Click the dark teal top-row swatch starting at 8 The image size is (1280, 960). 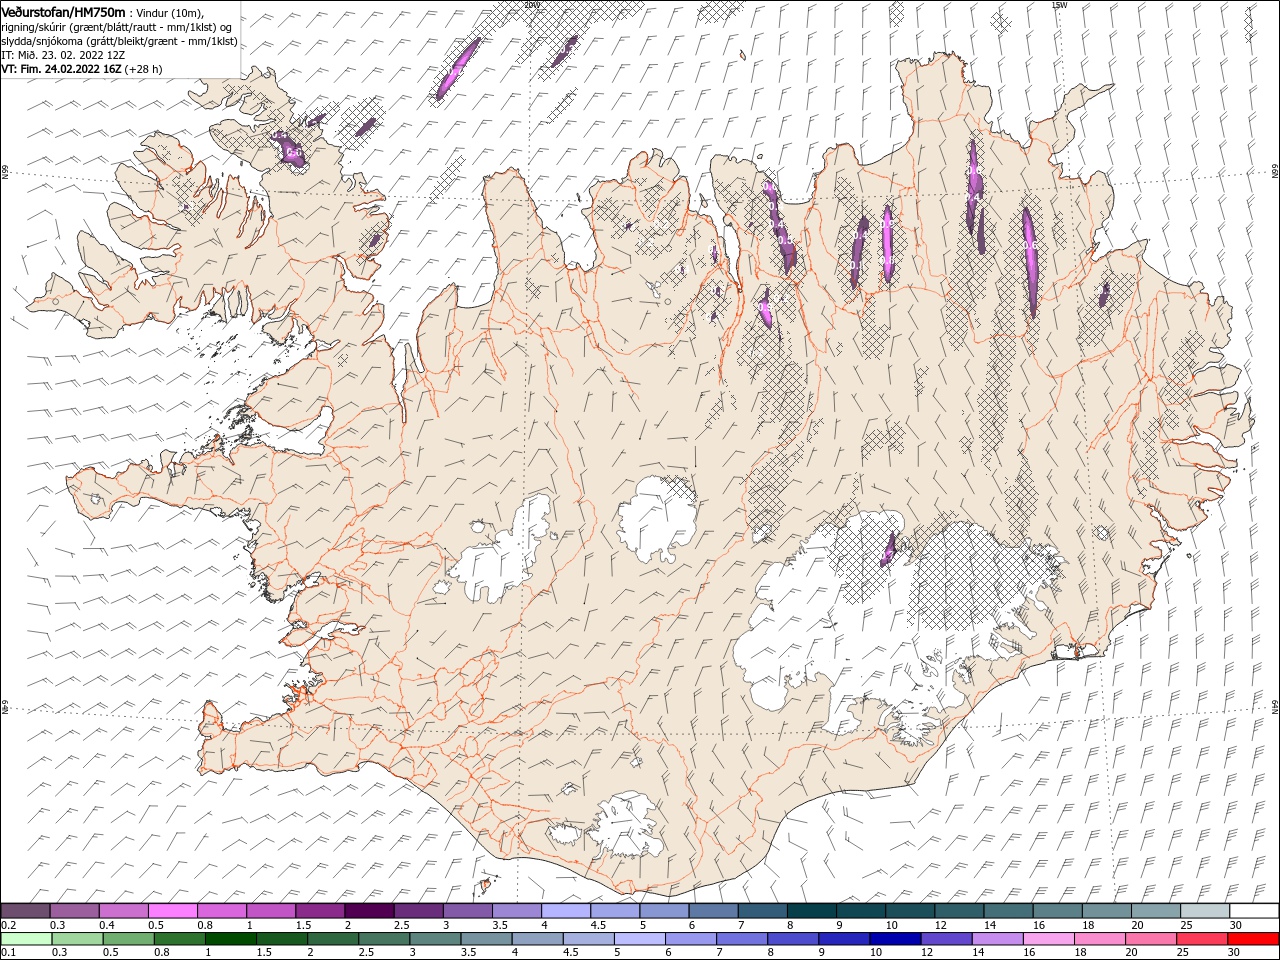[812, 911]
